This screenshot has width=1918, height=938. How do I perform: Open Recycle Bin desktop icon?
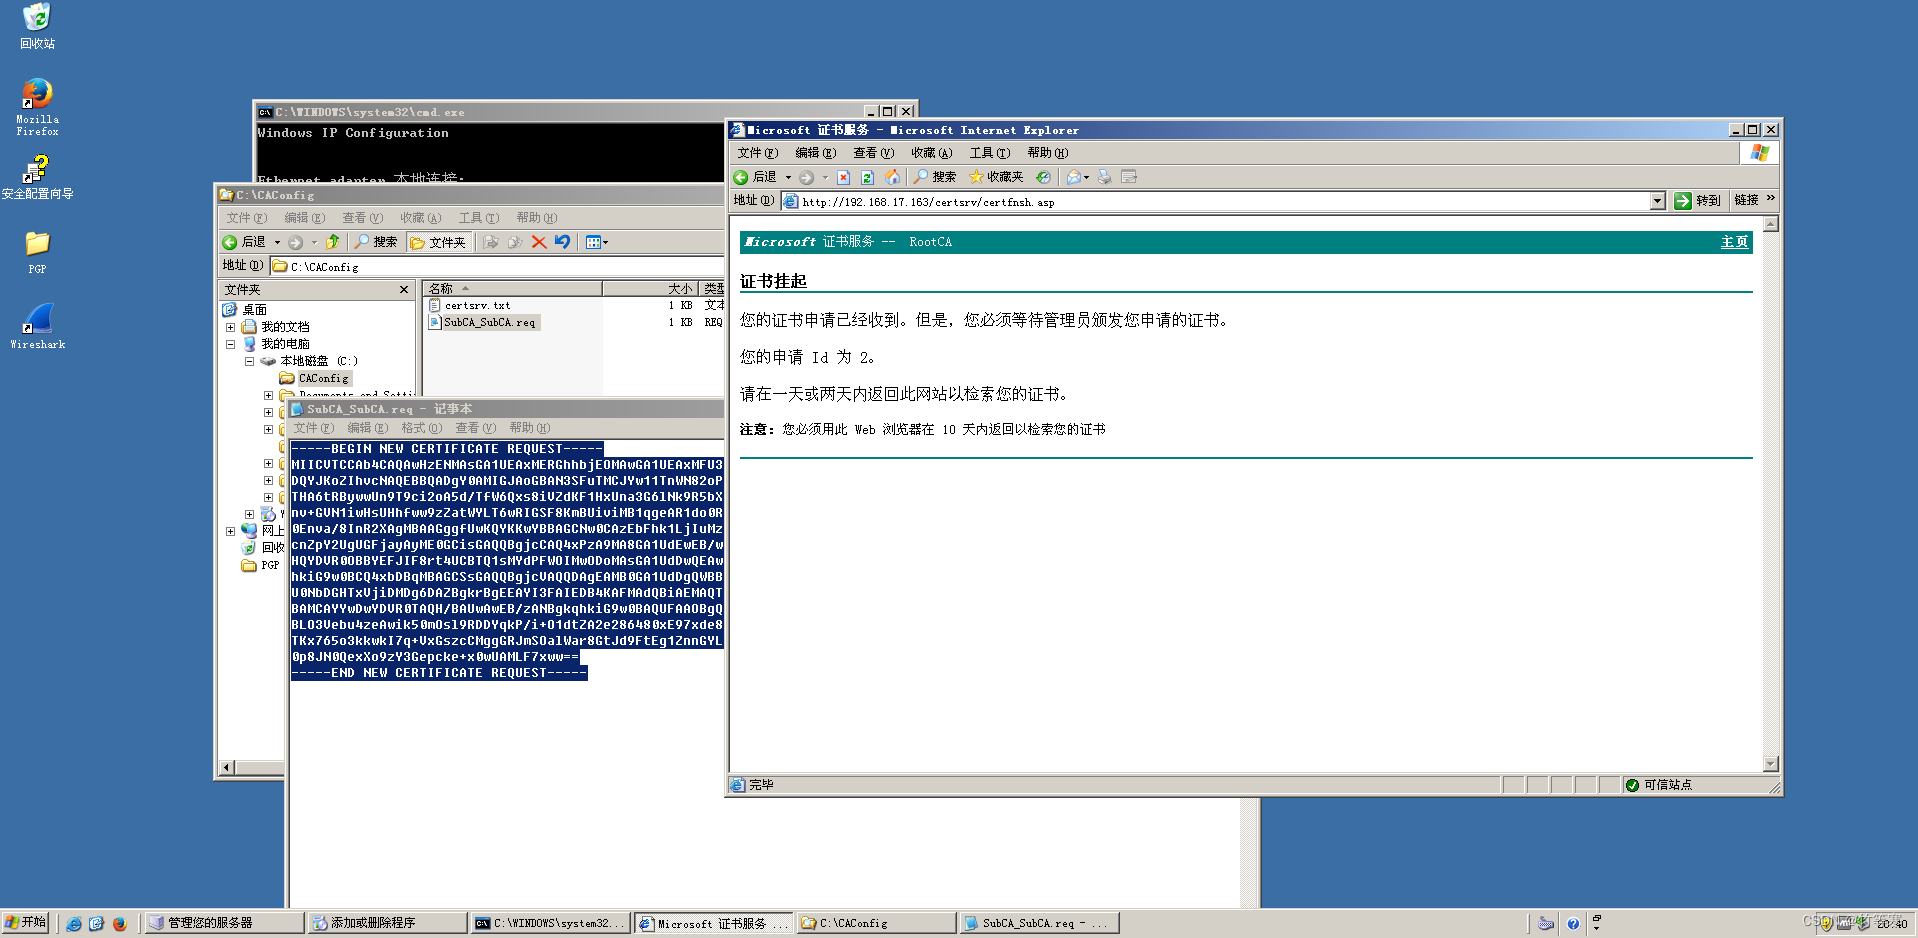[x=37, y=26]
